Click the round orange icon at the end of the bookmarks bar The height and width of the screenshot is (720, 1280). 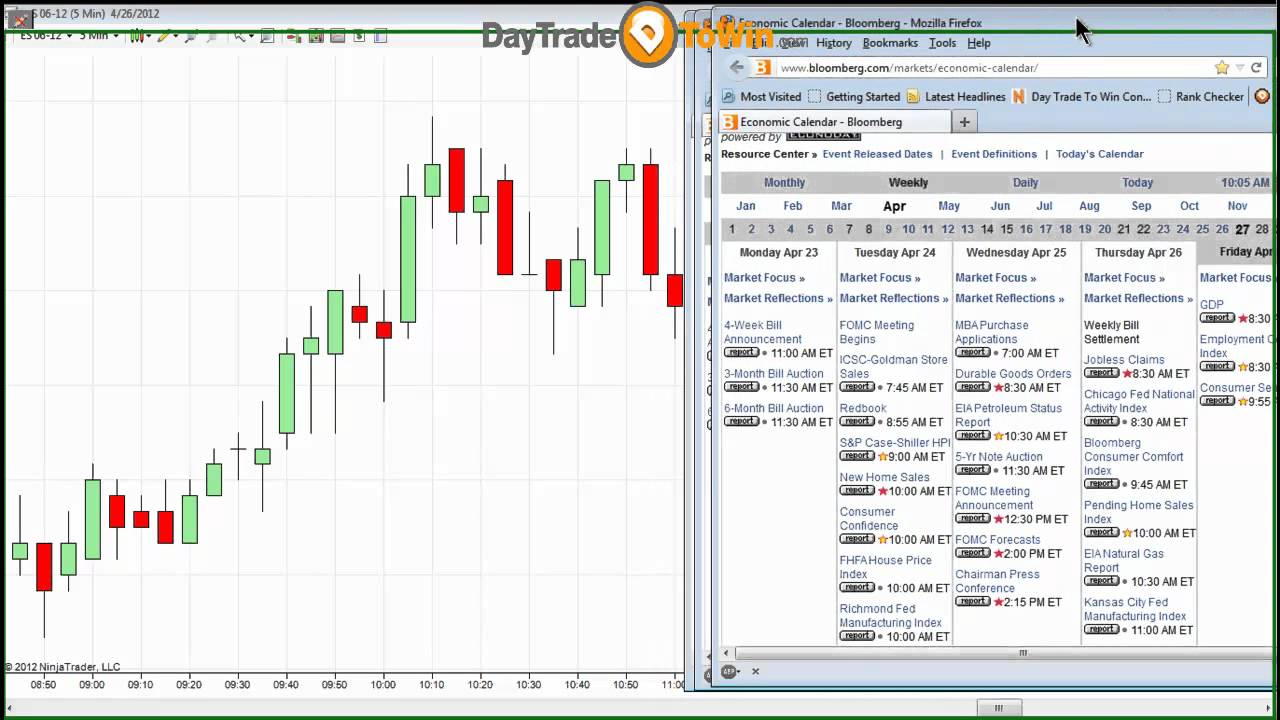[x=1262, y=97]
